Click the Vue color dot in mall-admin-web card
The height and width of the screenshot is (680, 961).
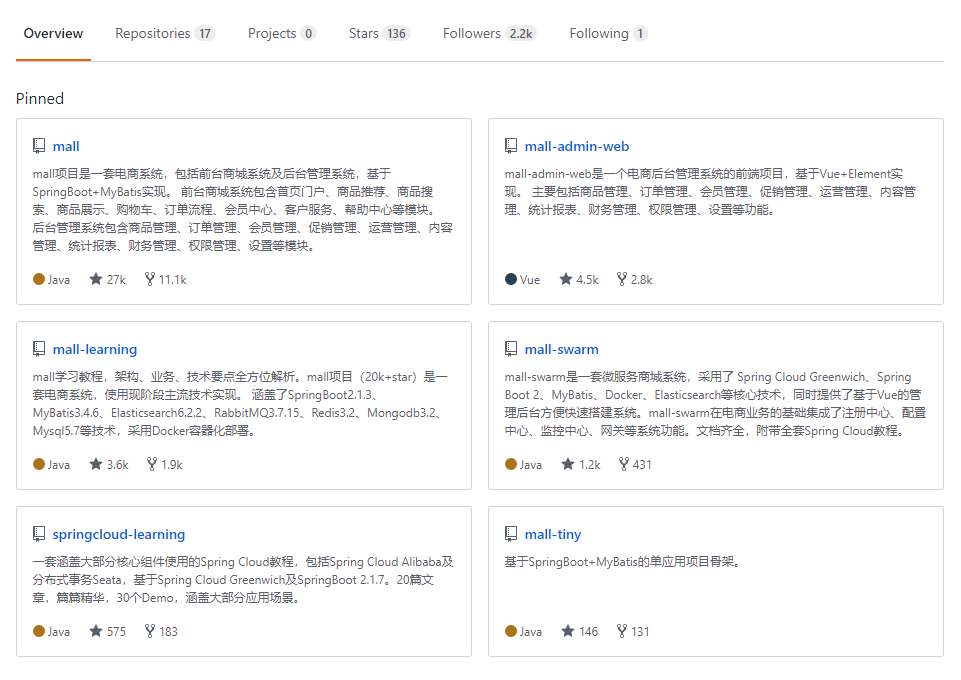(x=511, y=279)
